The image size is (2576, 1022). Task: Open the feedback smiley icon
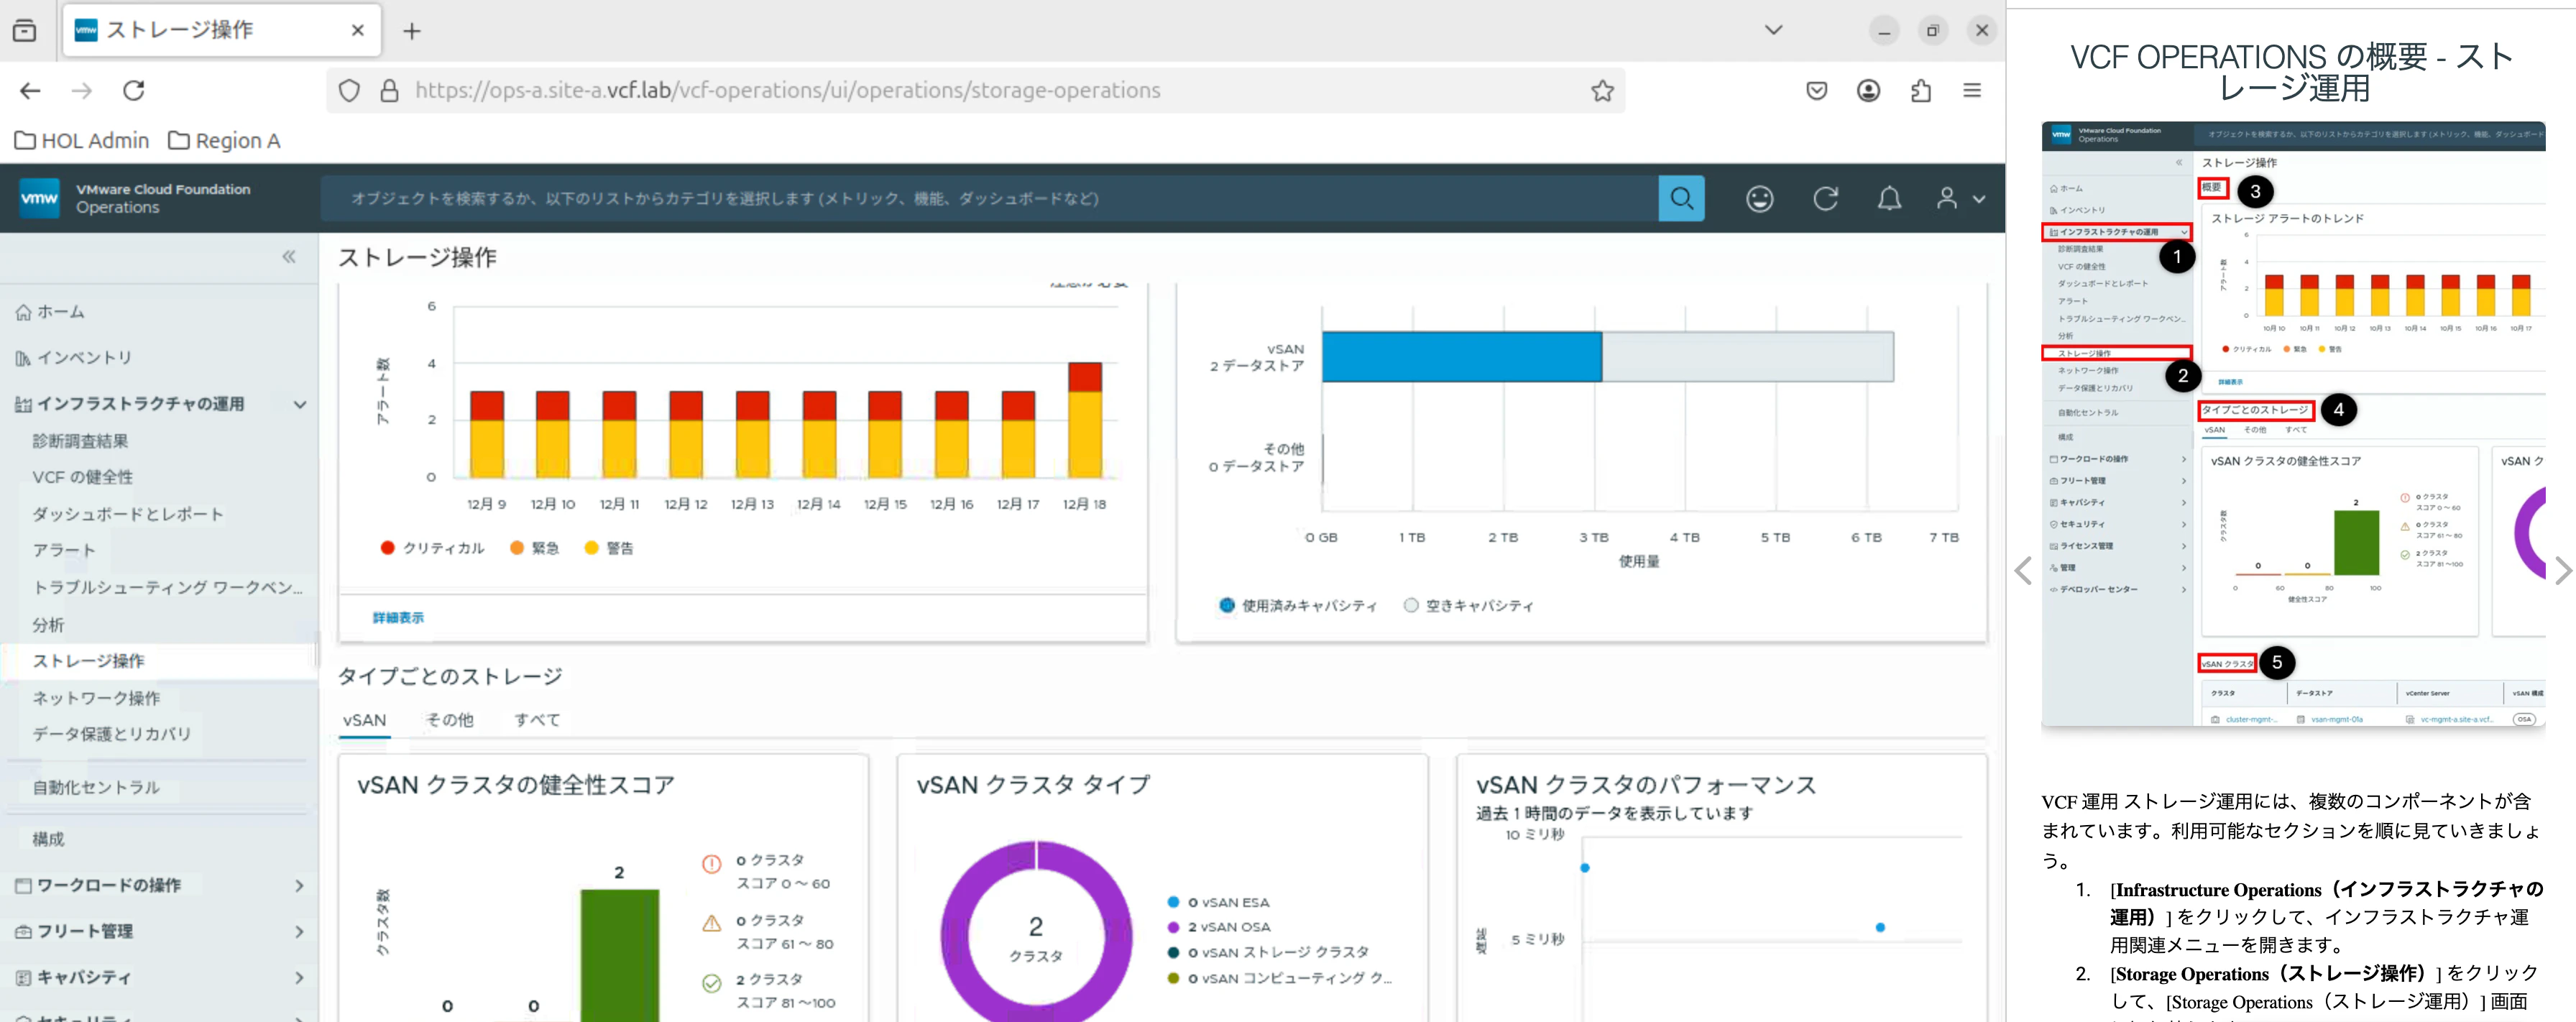click(x=1759, y=199)
